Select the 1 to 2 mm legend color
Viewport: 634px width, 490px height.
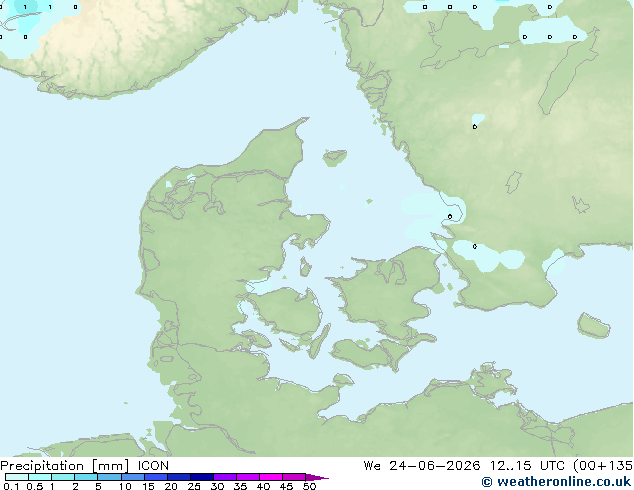[x=63, y=477]
